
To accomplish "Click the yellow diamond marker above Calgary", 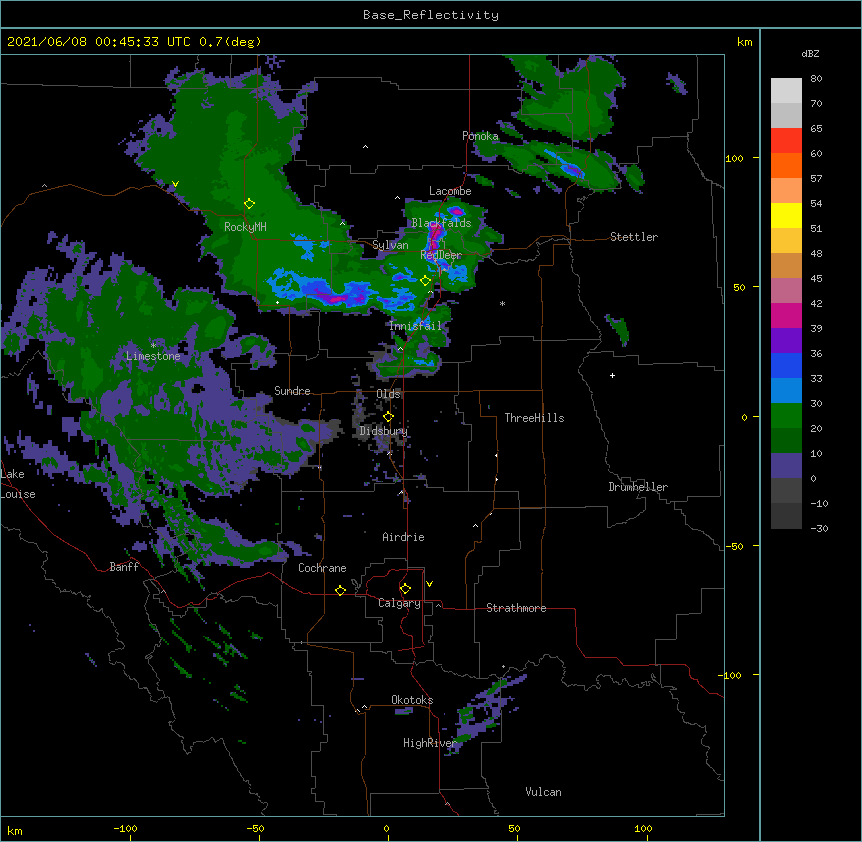I will pyautogui.click(x=405, y=589).
